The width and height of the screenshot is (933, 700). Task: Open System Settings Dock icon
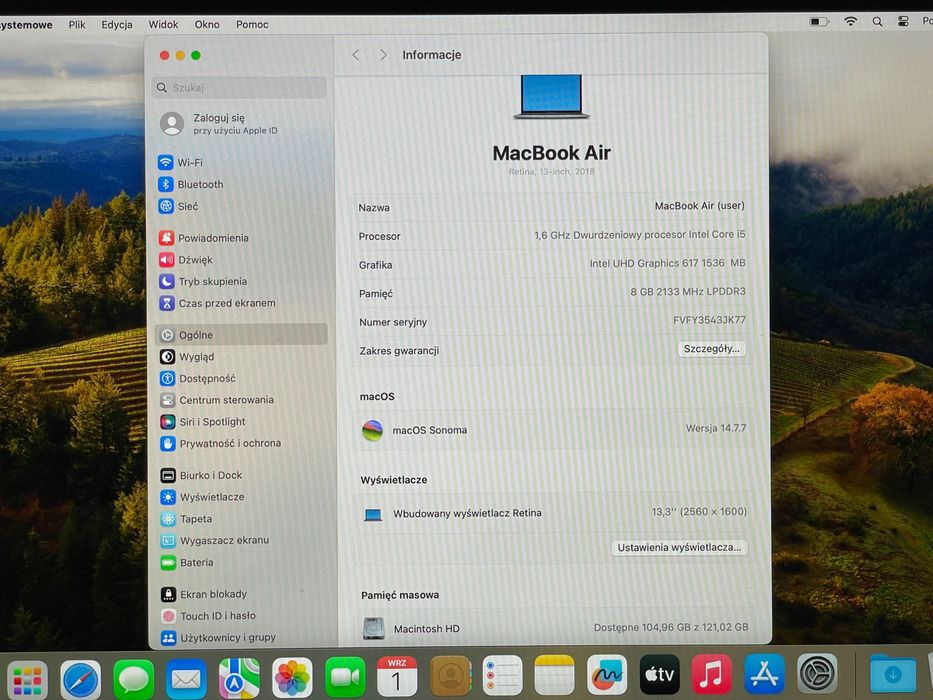[817, 673]
